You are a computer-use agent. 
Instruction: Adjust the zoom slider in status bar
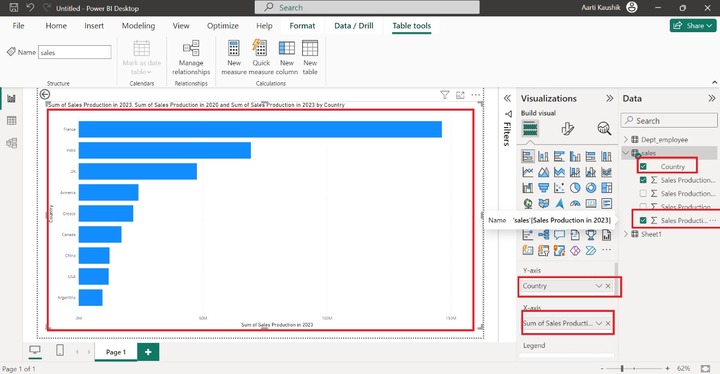point(622,368)
